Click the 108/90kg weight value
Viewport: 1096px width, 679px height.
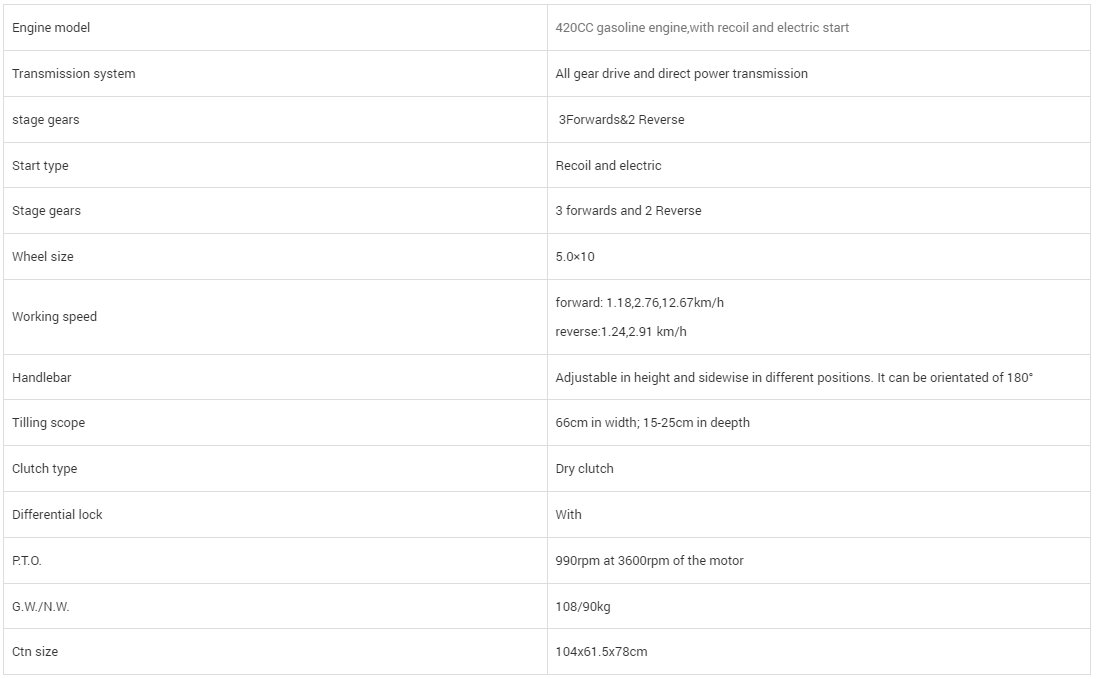(x=582, y=607)
